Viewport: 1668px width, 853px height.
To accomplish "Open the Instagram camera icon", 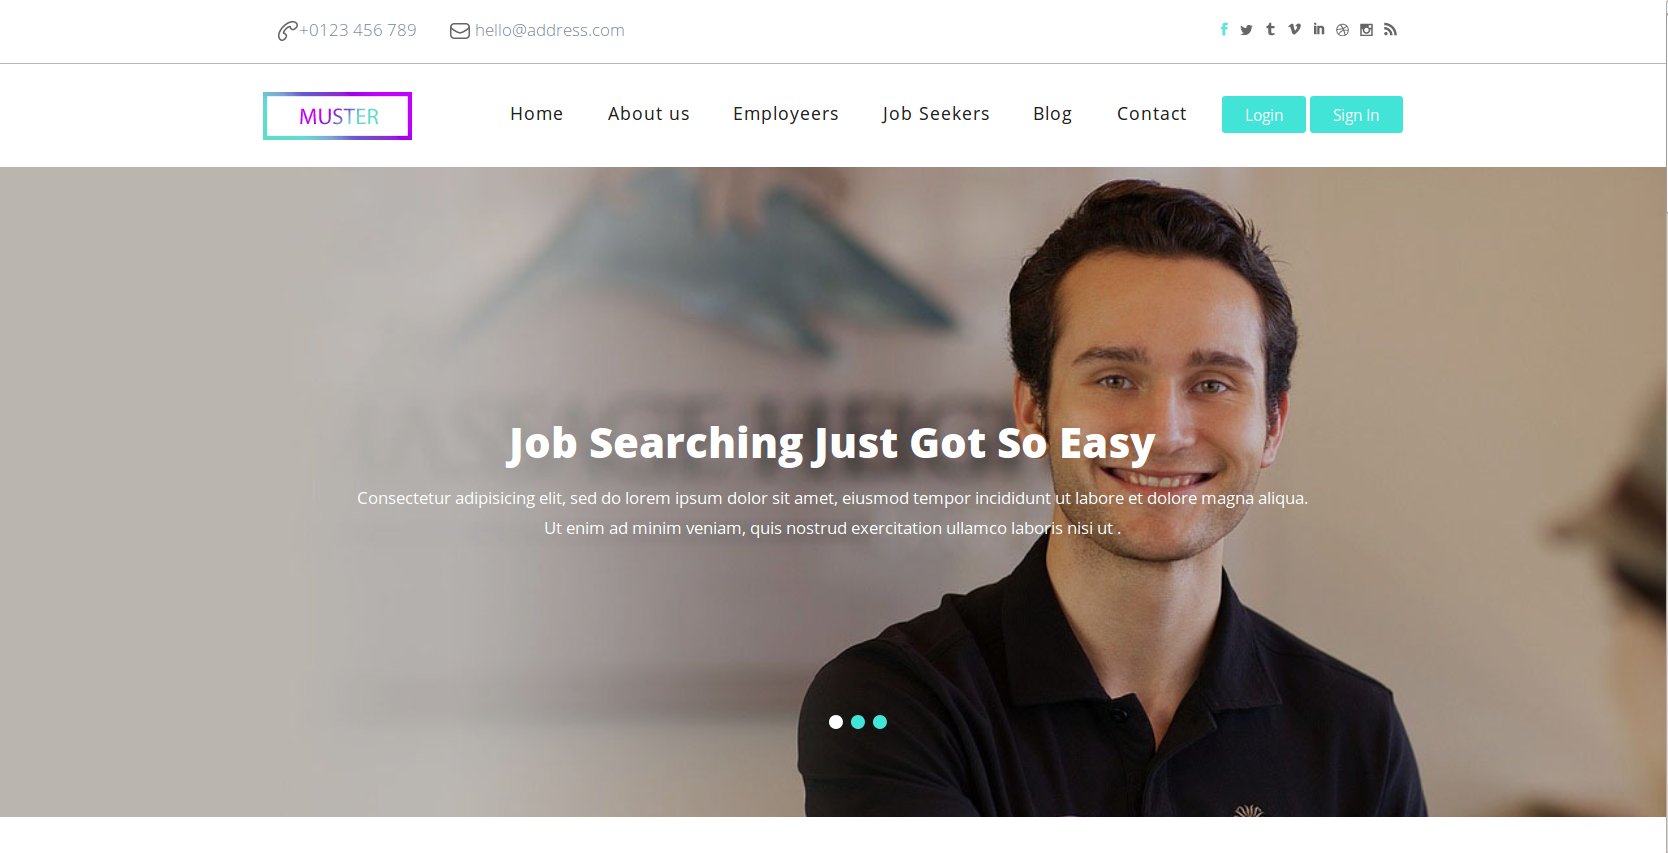I will [1366, 30].
